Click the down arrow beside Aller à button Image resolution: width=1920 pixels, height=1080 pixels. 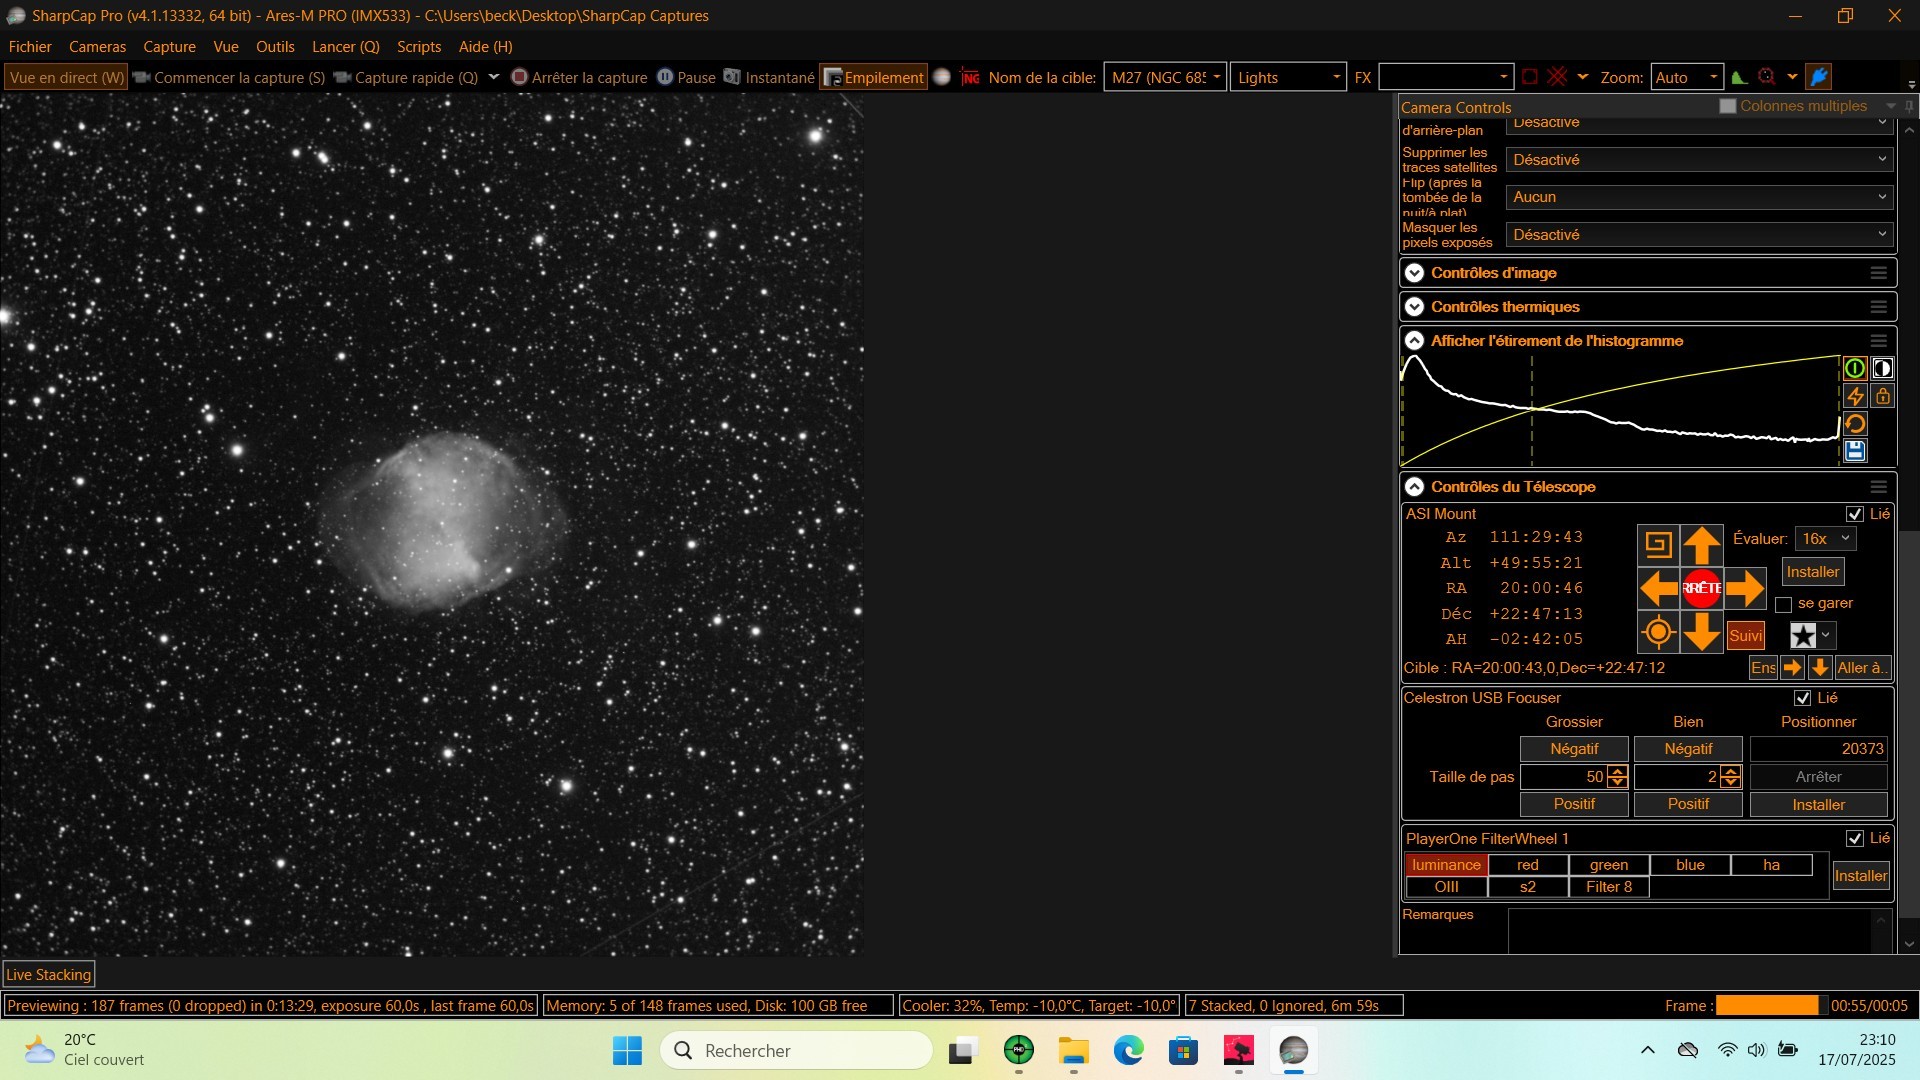pyautogui.click(x=1820, y=668)
